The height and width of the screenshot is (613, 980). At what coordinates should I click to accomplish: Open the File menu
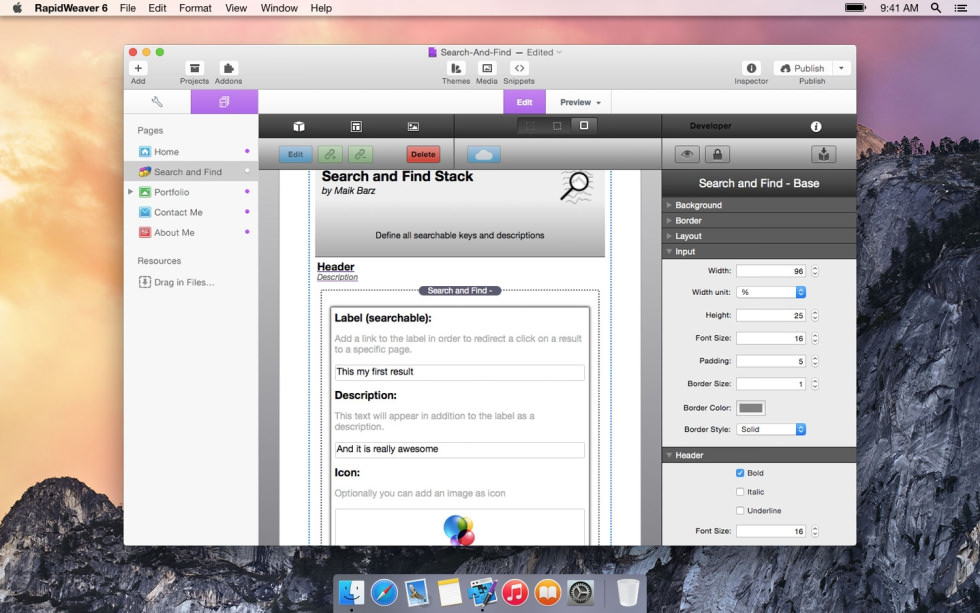click(128, 7)
